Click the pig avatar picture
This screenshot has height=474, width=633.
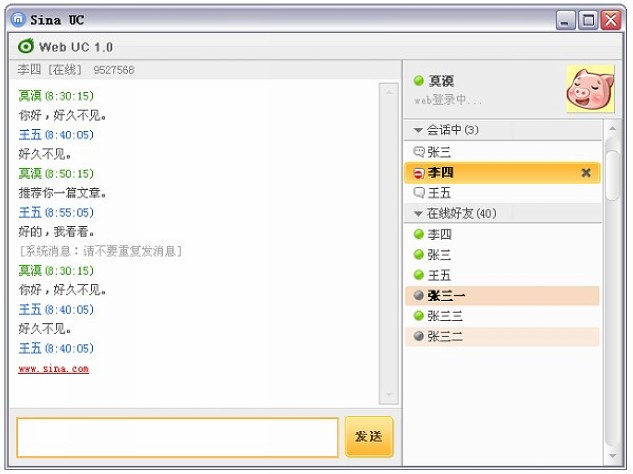[591, 89]
